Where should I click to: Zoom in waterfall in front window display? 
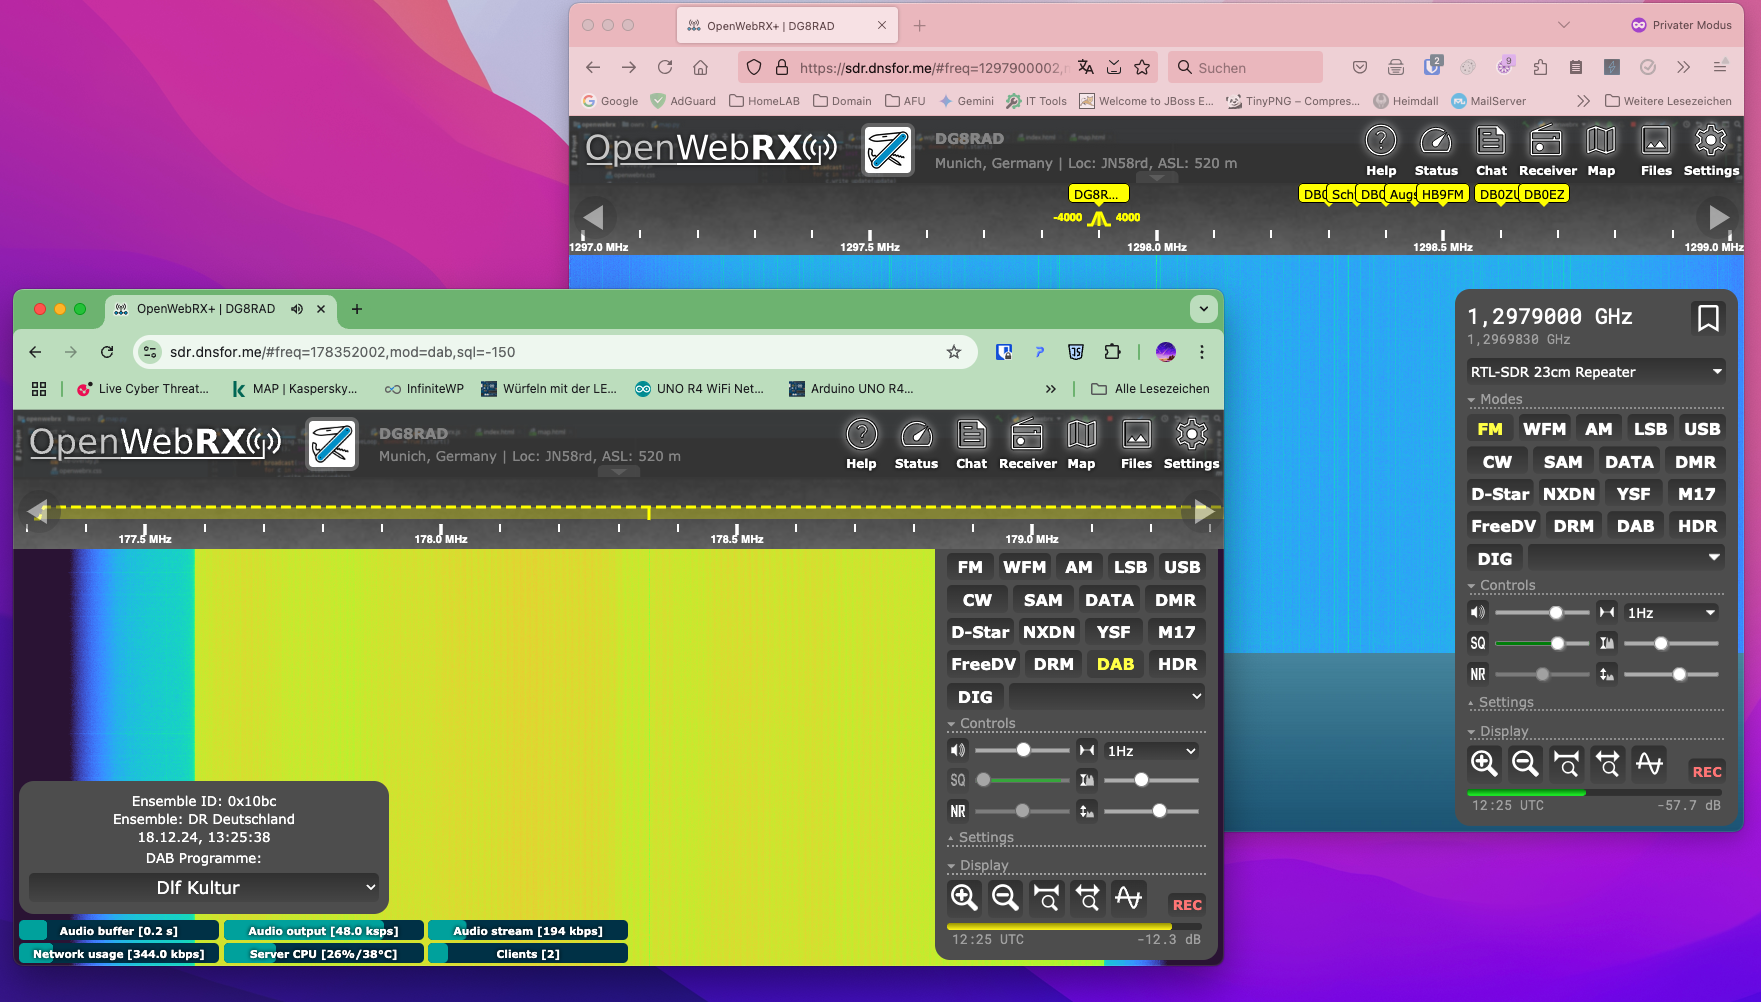(964, 897)
